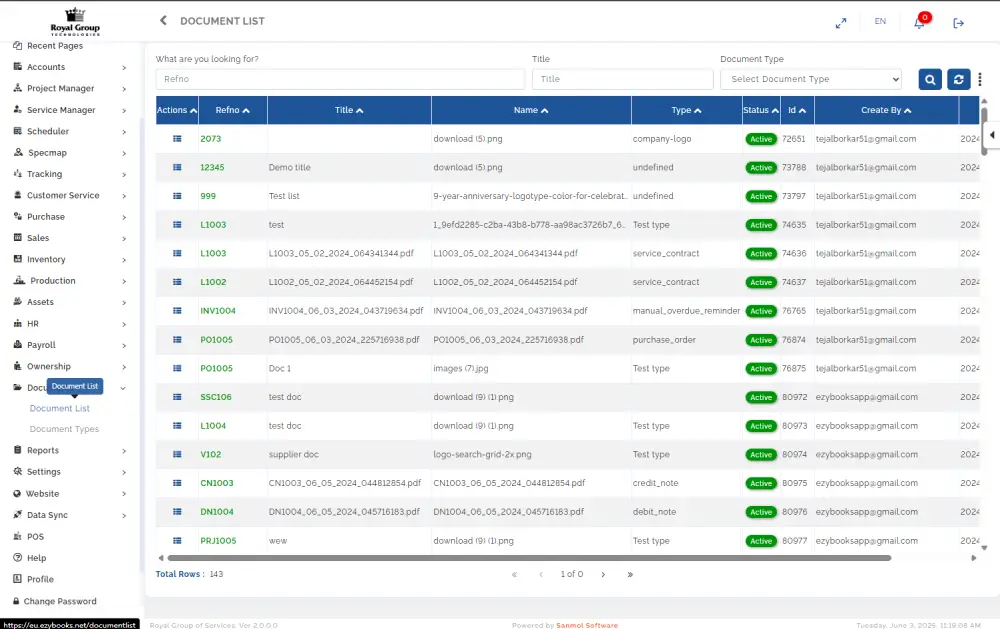Toggle fullscreen expand icon
Screen dimensions: 1000x629
841,23
